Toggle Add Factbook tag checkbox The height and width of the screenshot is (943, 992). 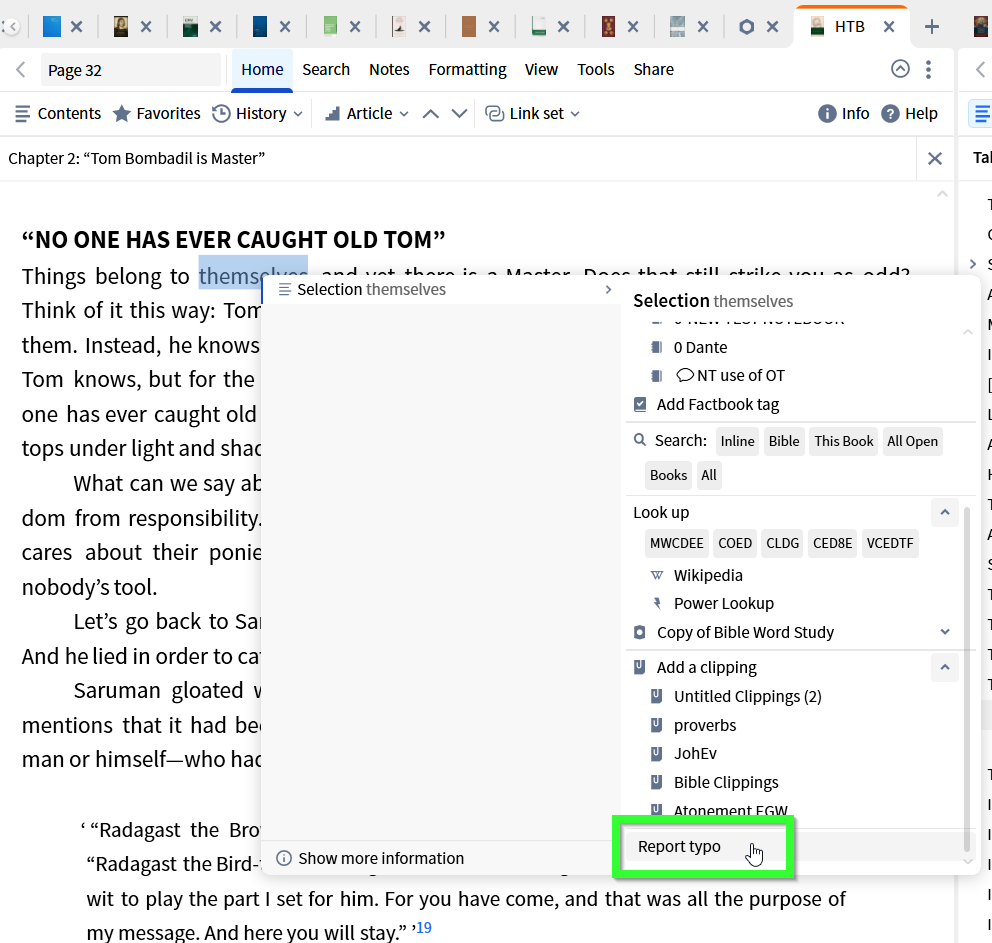coord(640,404)
